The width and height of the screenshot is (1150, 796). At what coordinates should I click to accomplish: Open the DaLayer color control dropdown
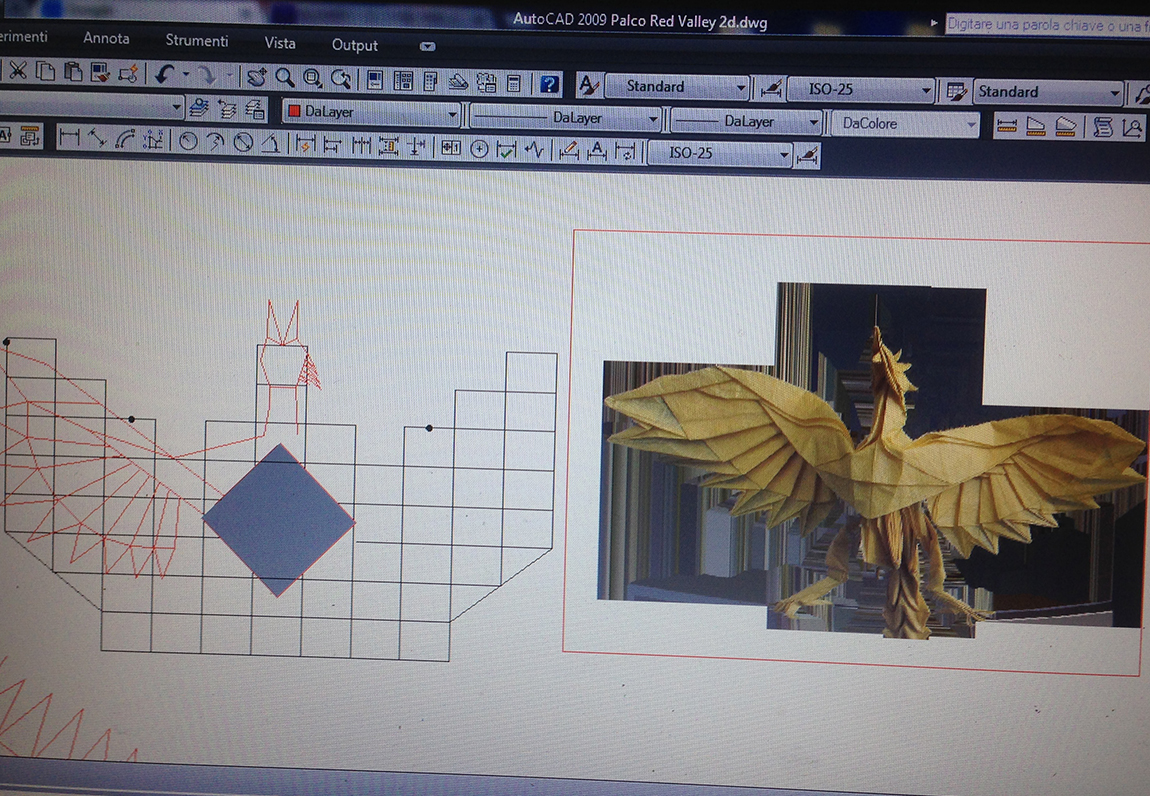372,113
